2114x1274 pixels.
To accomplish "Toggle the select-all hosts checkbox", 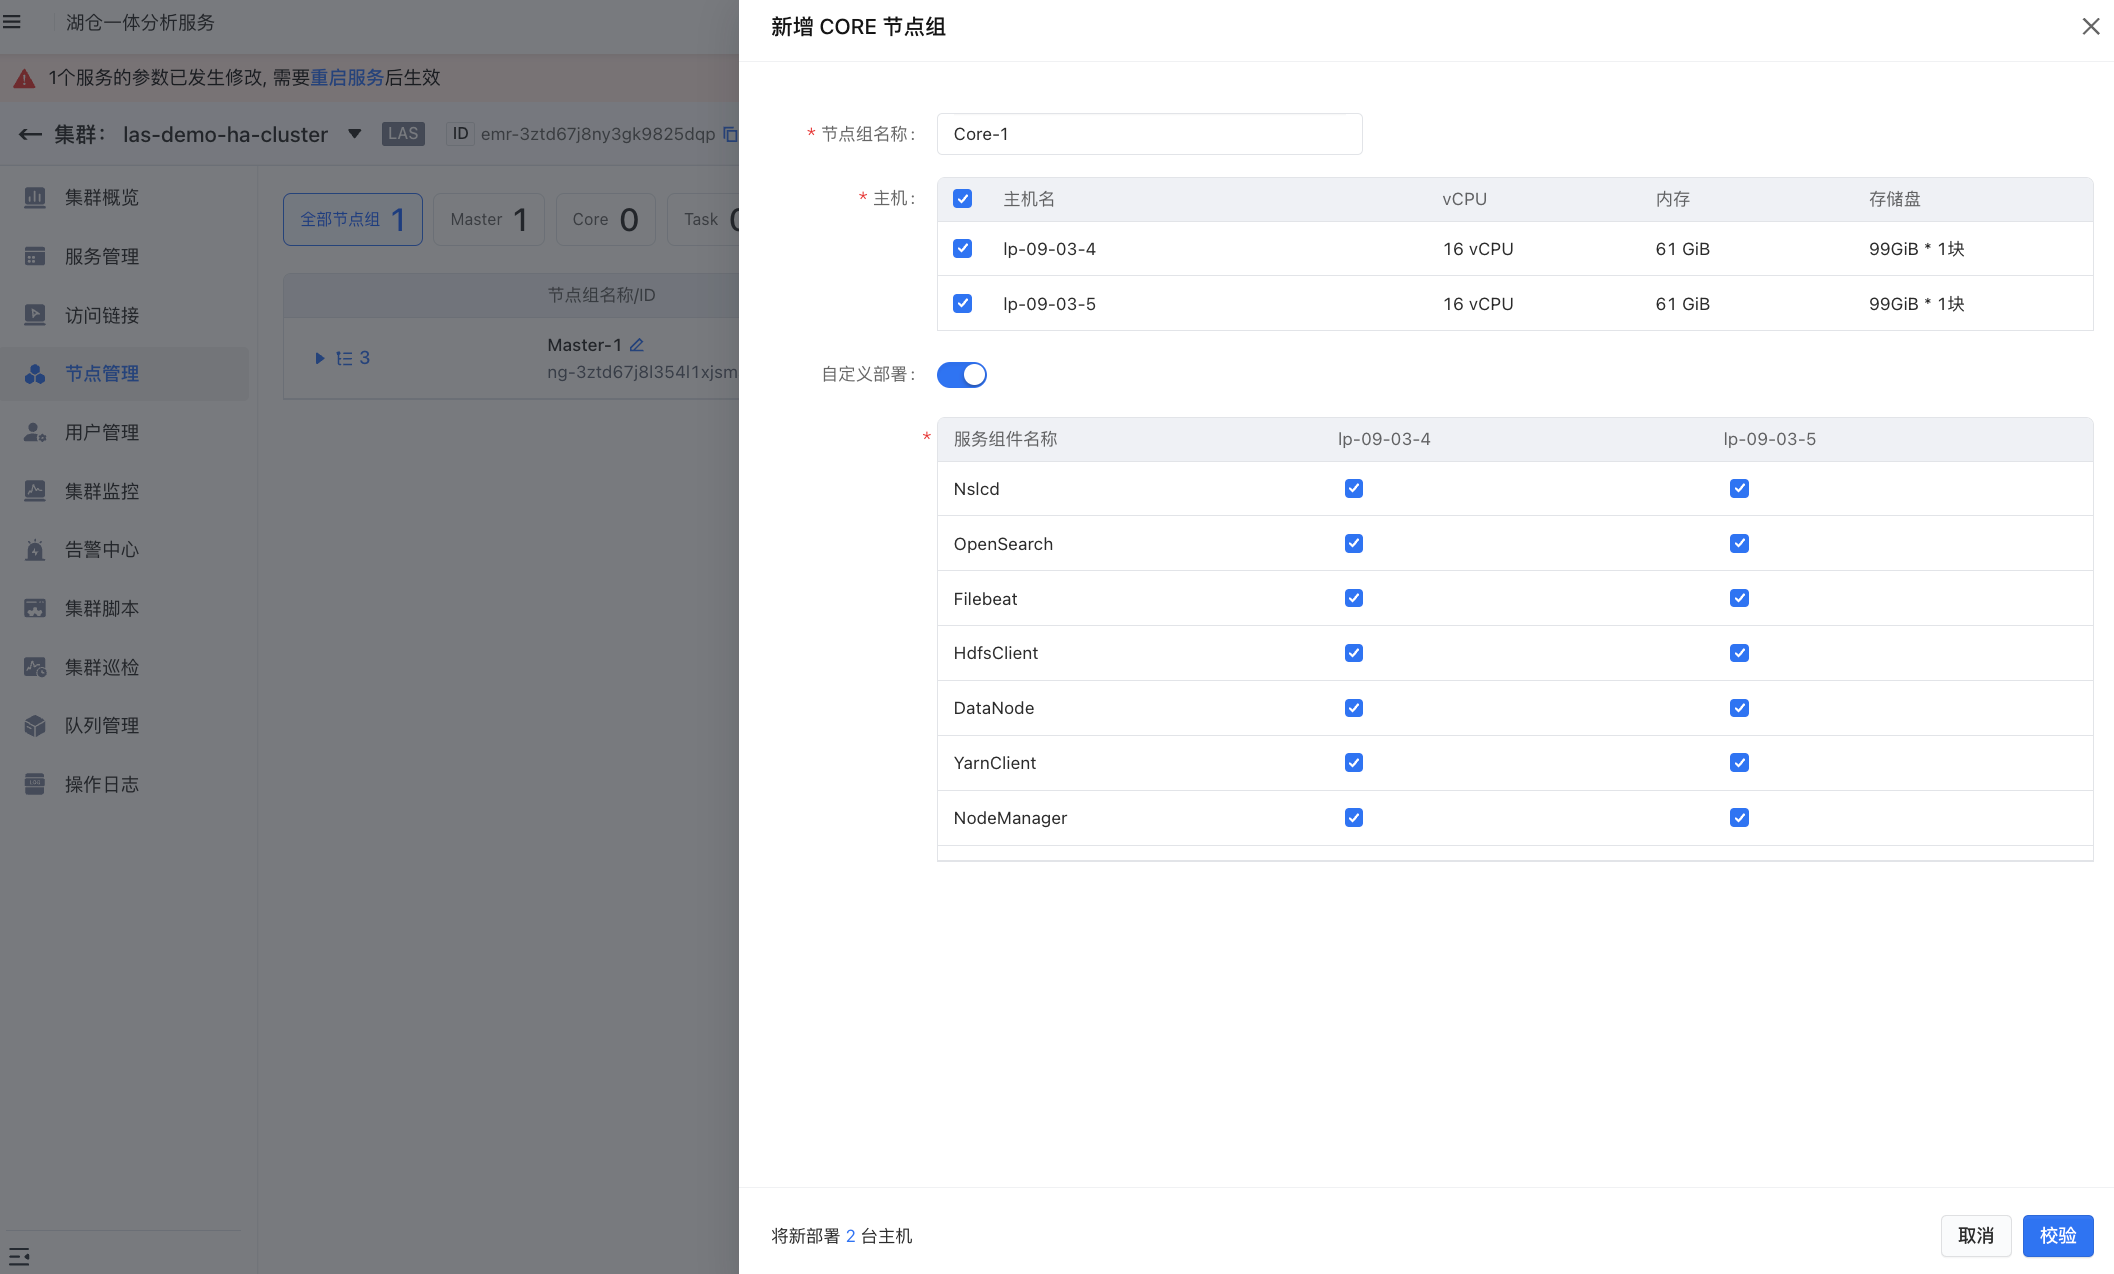I will point(962,199).
